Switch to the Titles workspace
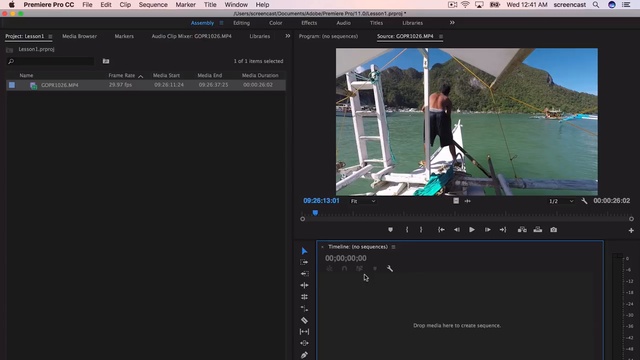 coord(376,23)
